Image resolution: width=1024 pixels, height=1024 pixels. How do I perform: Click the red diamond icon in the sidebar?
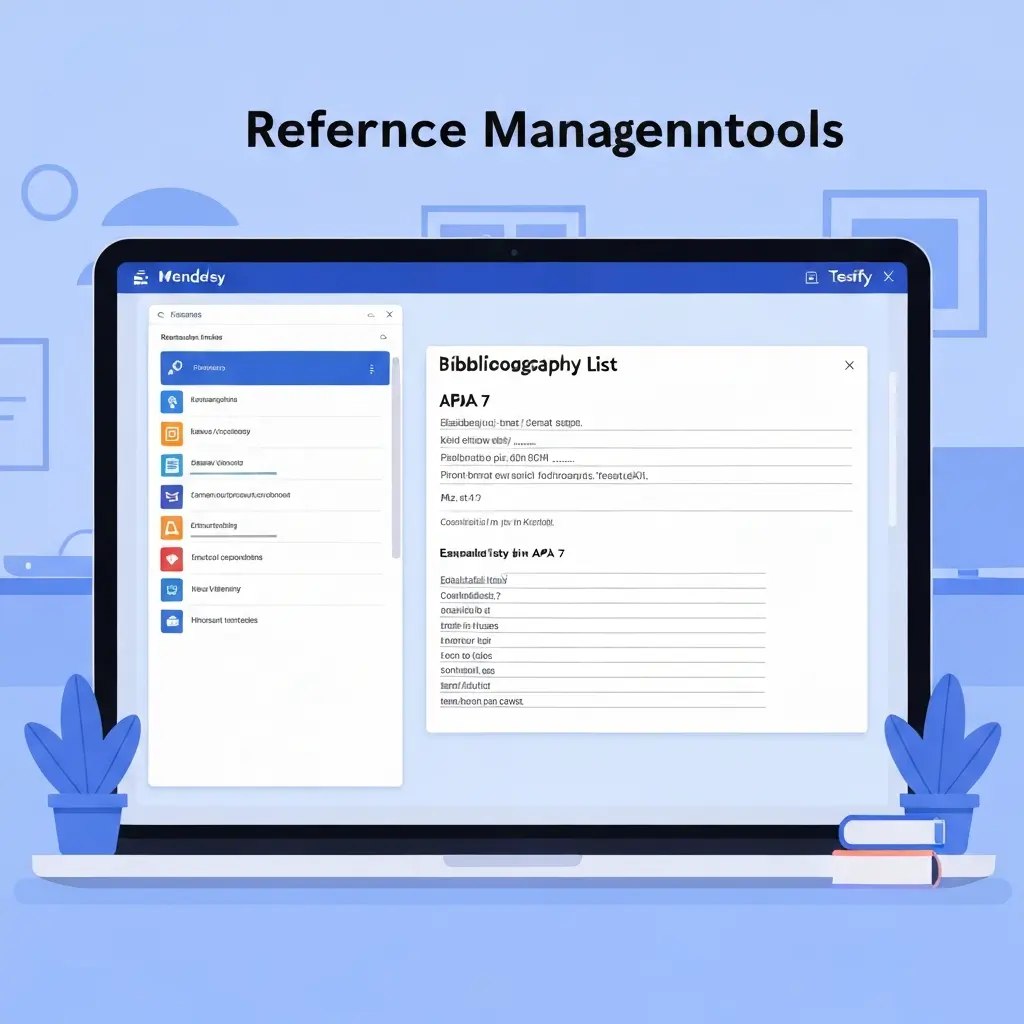click(172, 559)
